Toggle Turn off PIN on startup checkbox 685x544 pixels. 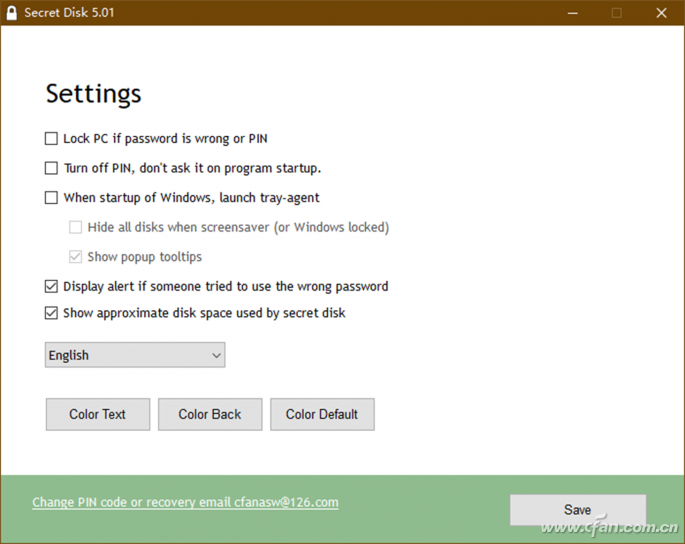tap(51, 168)
